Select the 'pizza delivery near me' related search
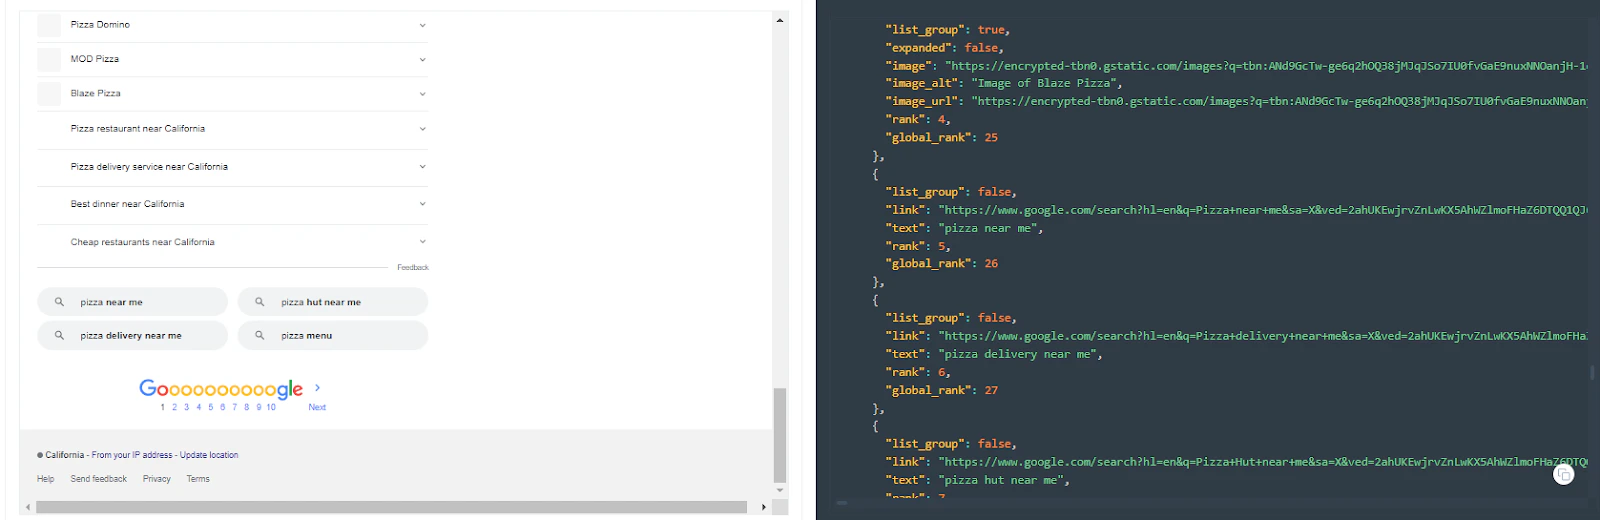Image resolution: width=1600 pixels, height=520 pixels. 132,336
